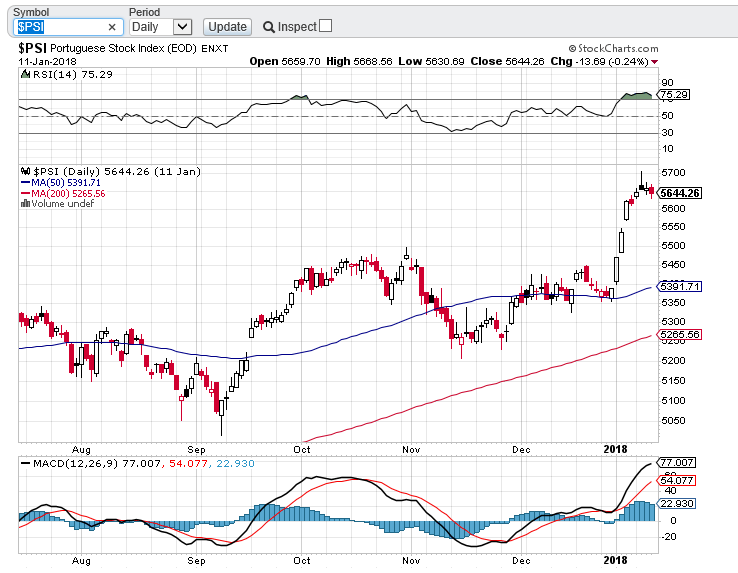Image resolution: width=738 pixels, height=573 pixels.
Task: Click the MA(200) 5265.56 legend label
Action: (x=68, y=194)
